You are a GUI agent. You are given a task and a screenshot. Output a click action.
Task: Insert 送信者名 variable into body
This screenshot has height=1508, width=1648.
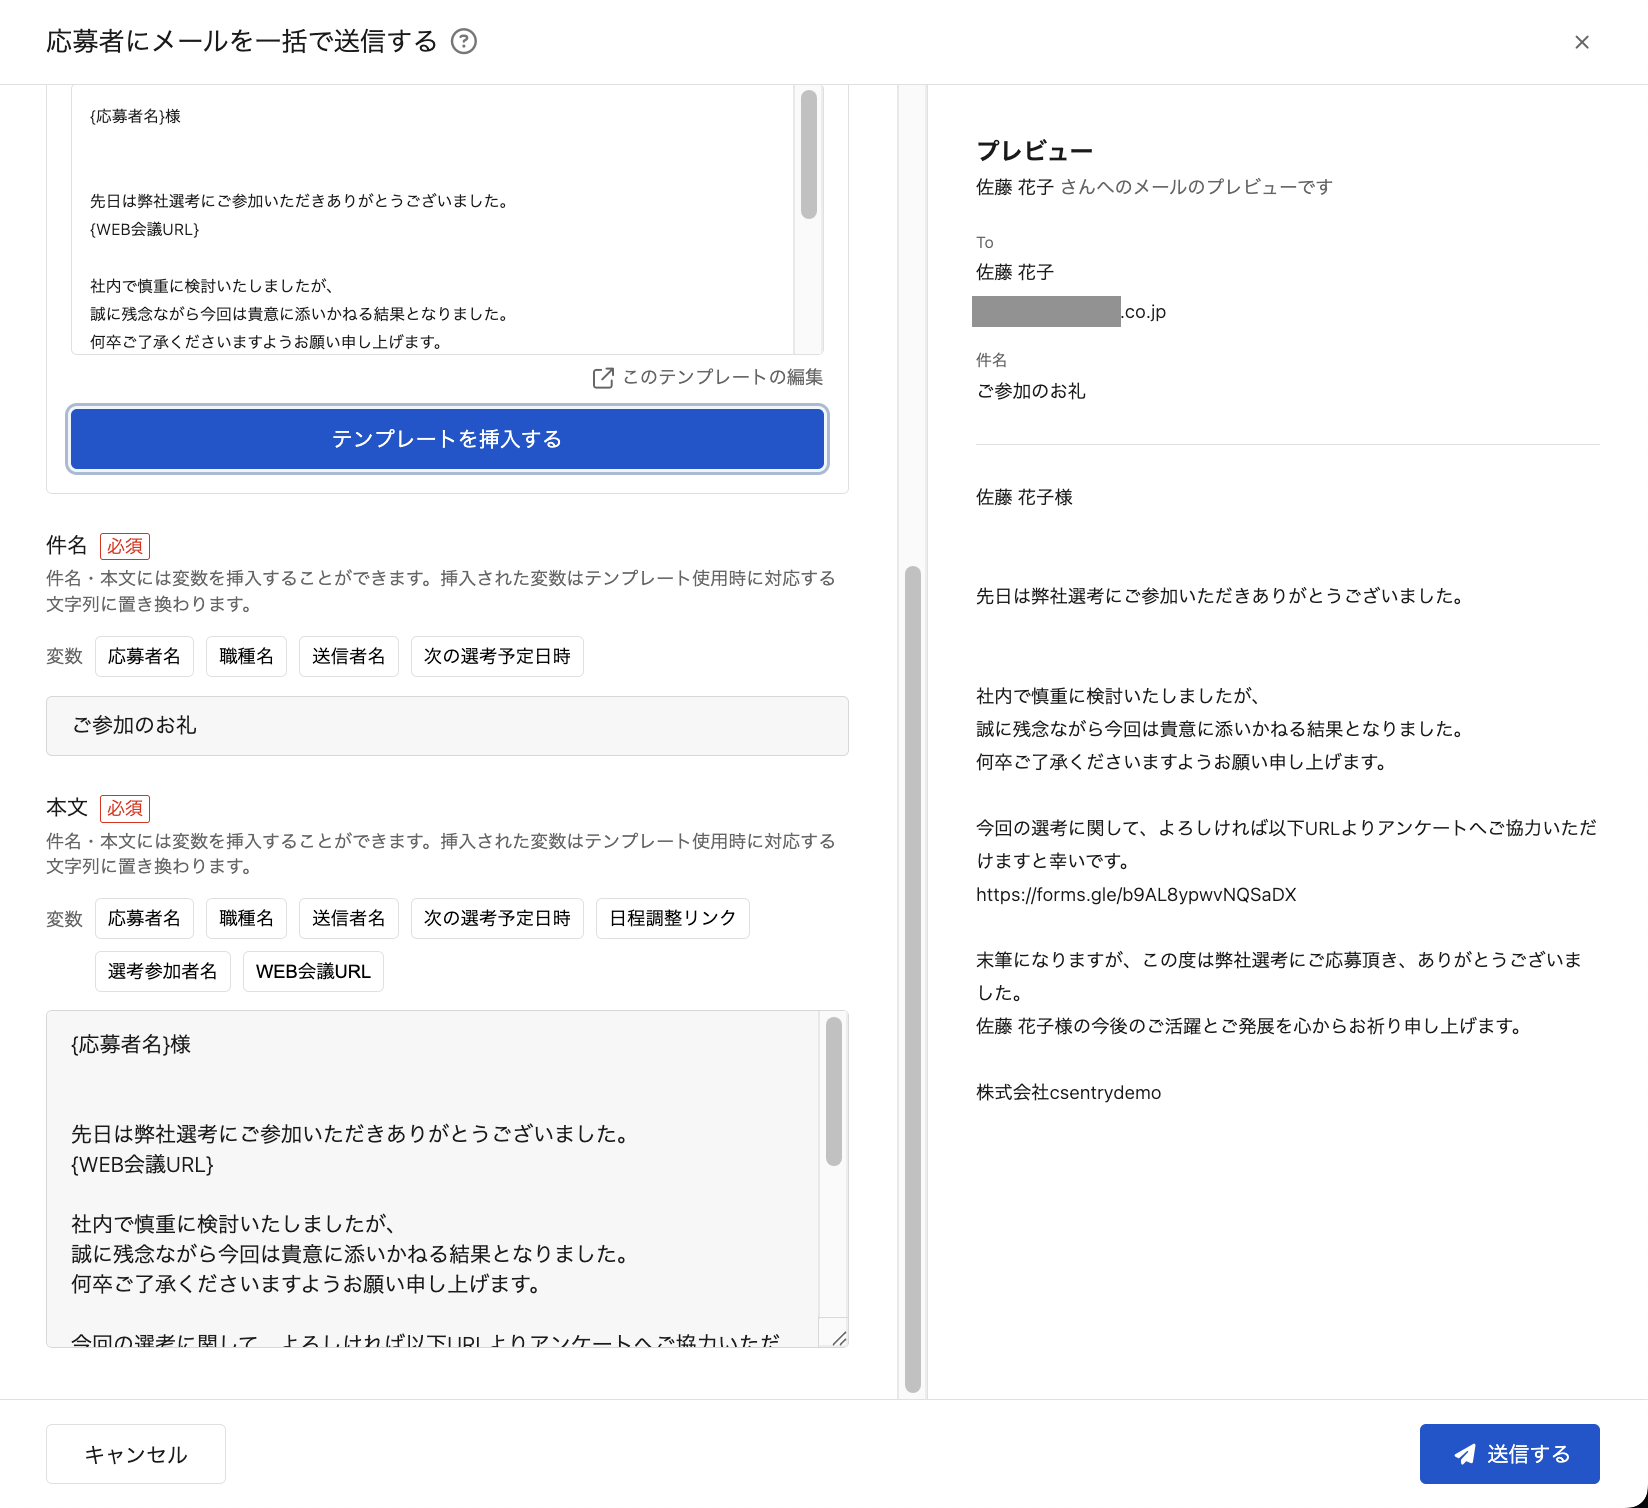click(348, 918)
